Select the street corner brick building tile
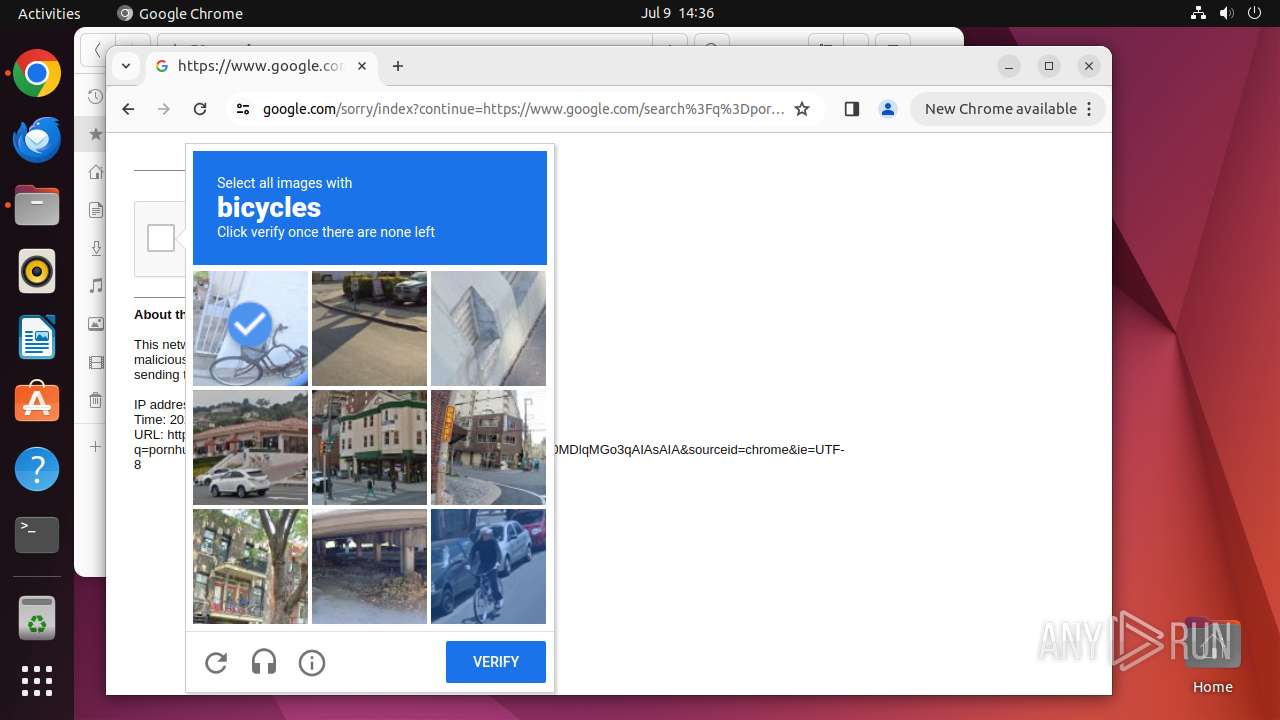The height and width of the screenshot is (720, 1280). click(488, 447)
